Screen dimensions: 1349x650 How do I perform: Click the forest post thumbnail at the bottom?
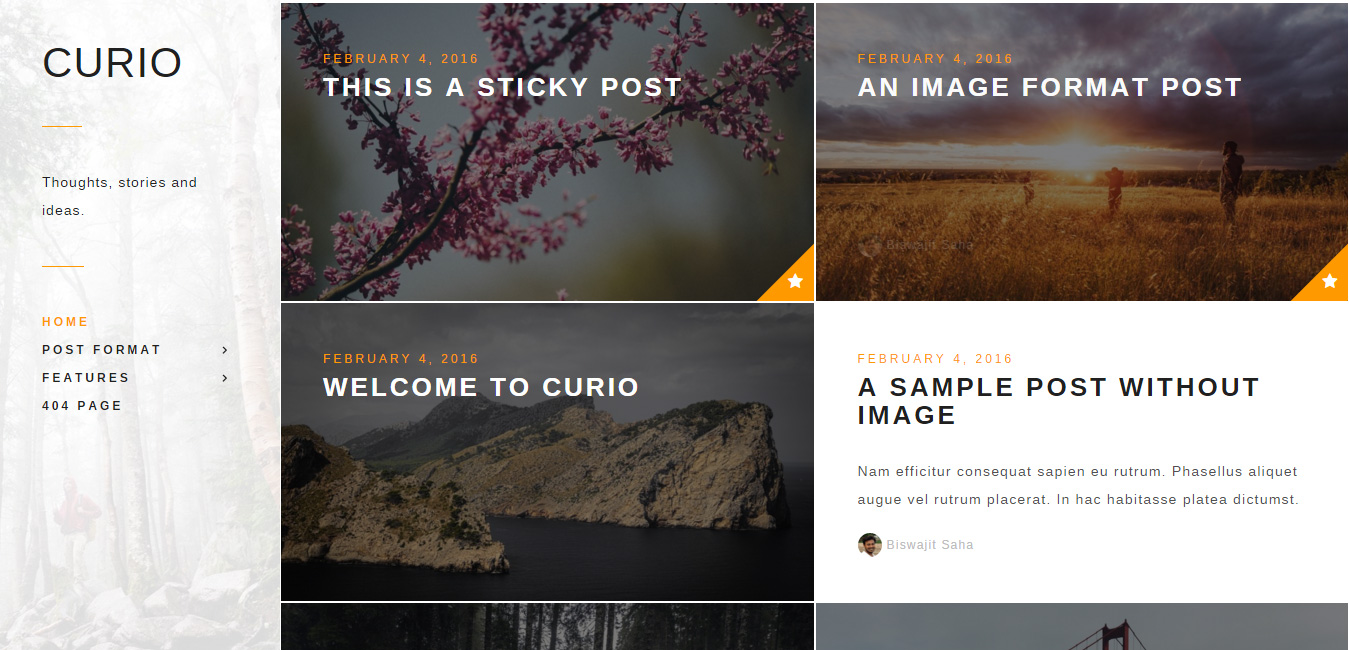click(x=547, y=626)
